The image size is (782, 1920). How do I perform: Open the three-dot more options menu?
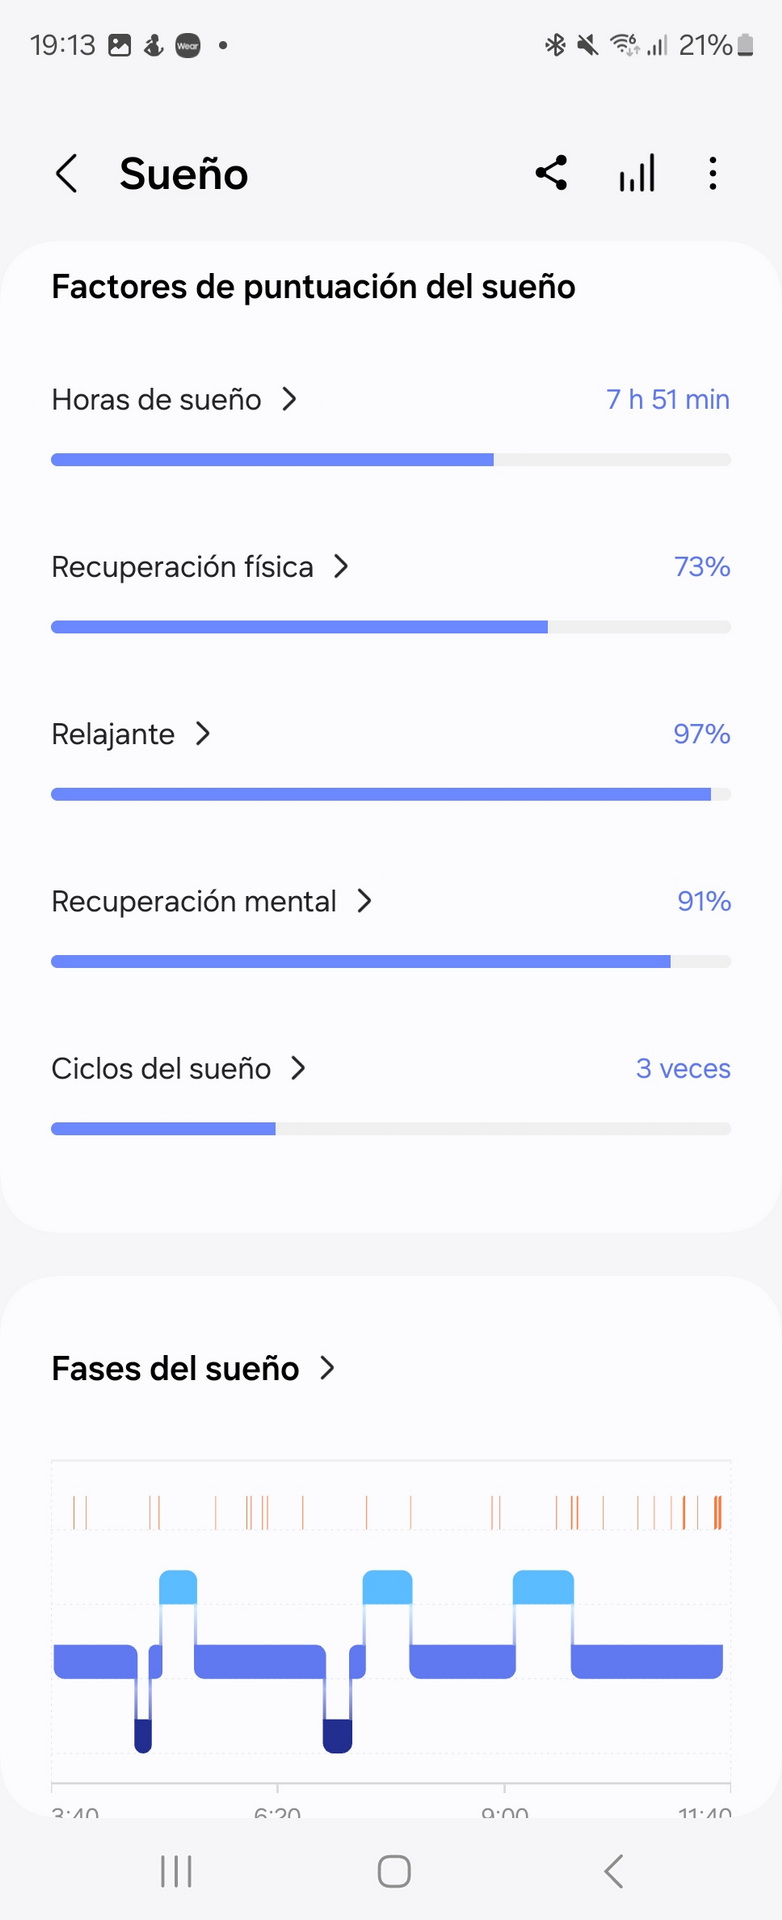coord(712,174)
